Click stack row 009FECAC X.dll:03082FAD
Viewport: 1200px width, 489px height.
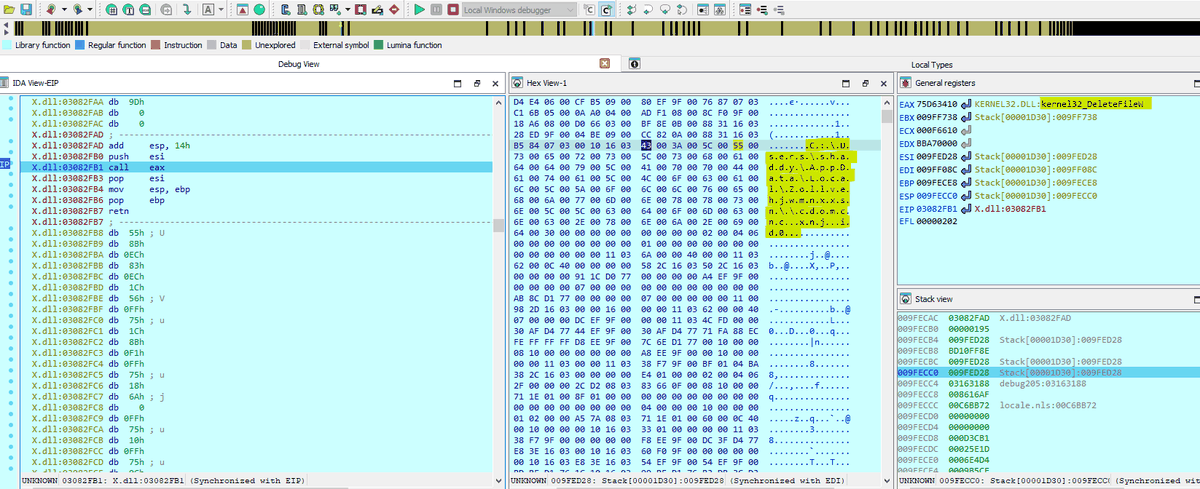(1048, 317)
